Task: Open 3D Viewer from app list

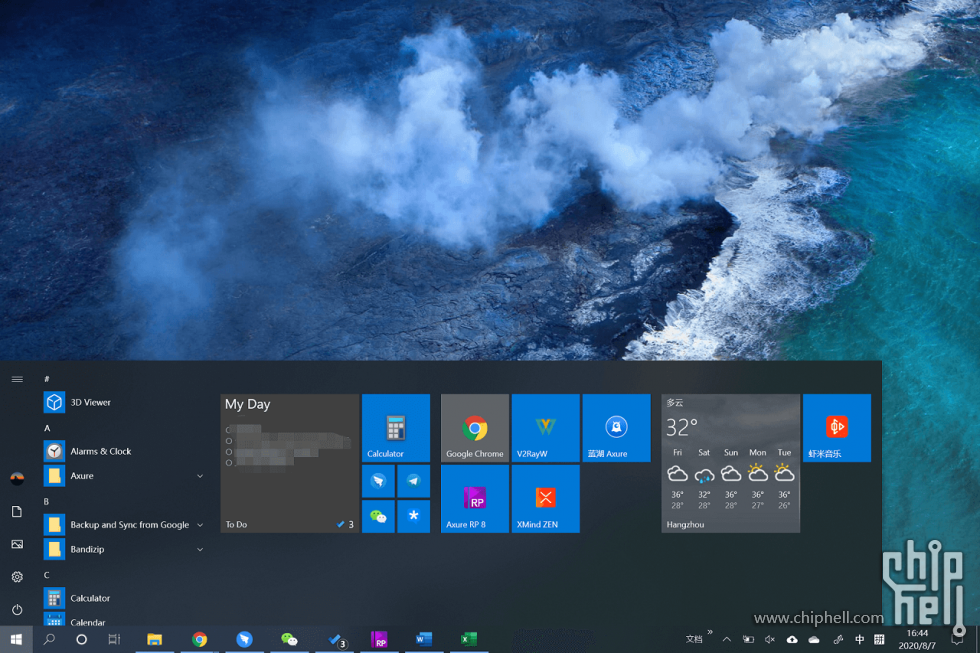Action: pos(124,402)
